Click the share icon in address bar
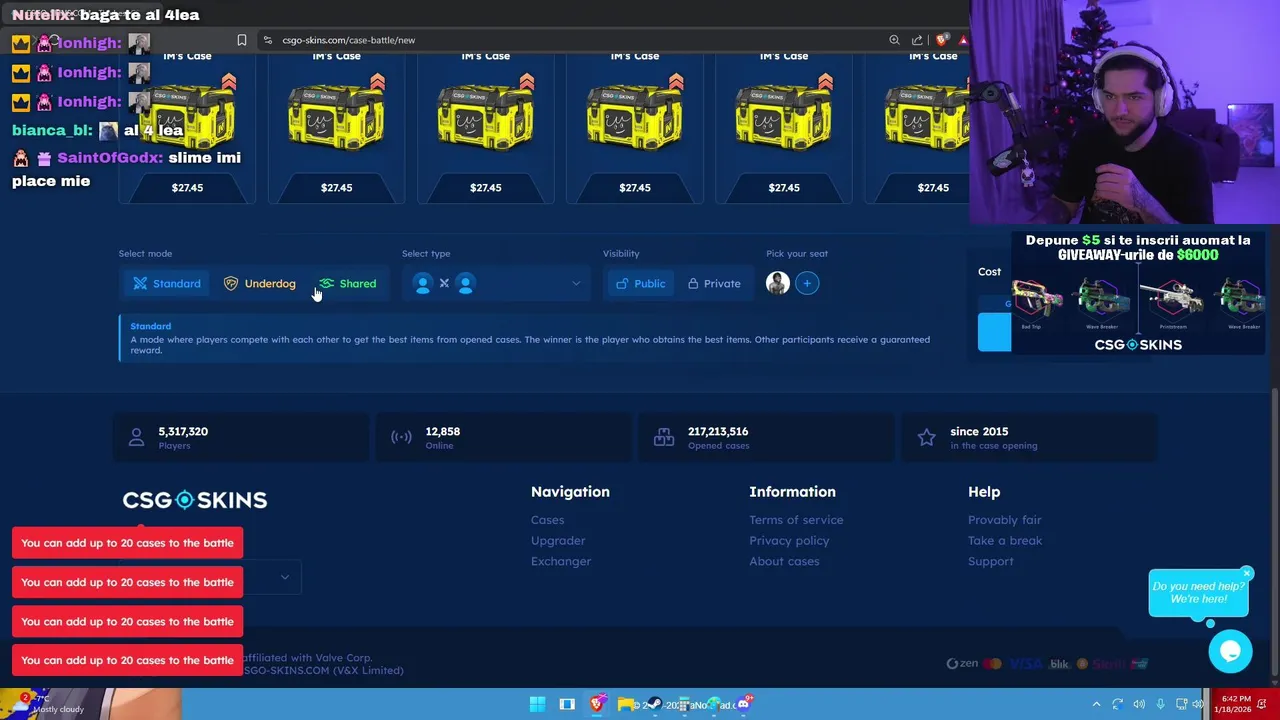 pos(917,40)
